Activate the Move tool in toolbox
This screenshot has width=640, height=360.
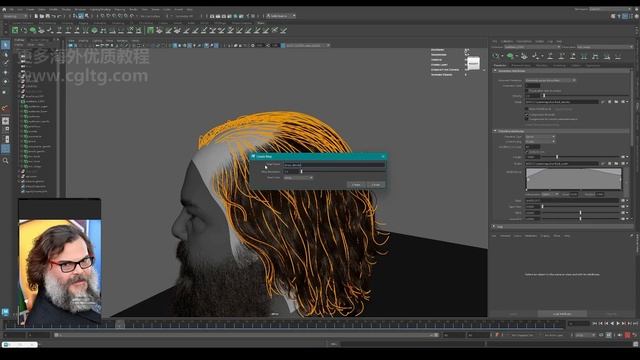tap(5, 72)
